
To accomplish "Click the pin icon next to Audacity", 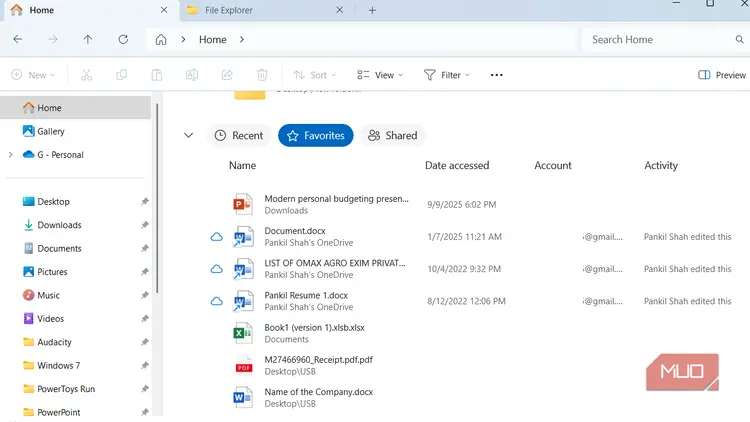I will (x=144, y=342).
